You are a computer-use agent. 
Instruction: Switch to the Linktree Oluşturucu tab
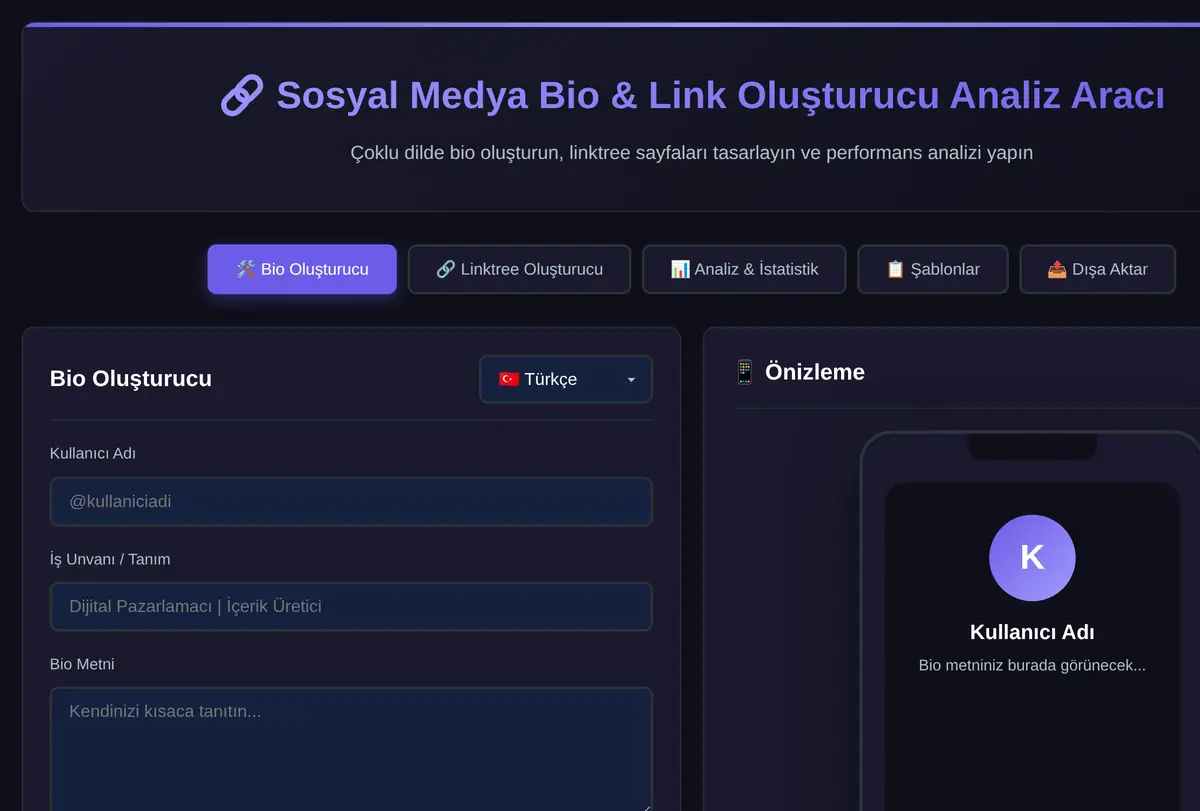(519, 269)
